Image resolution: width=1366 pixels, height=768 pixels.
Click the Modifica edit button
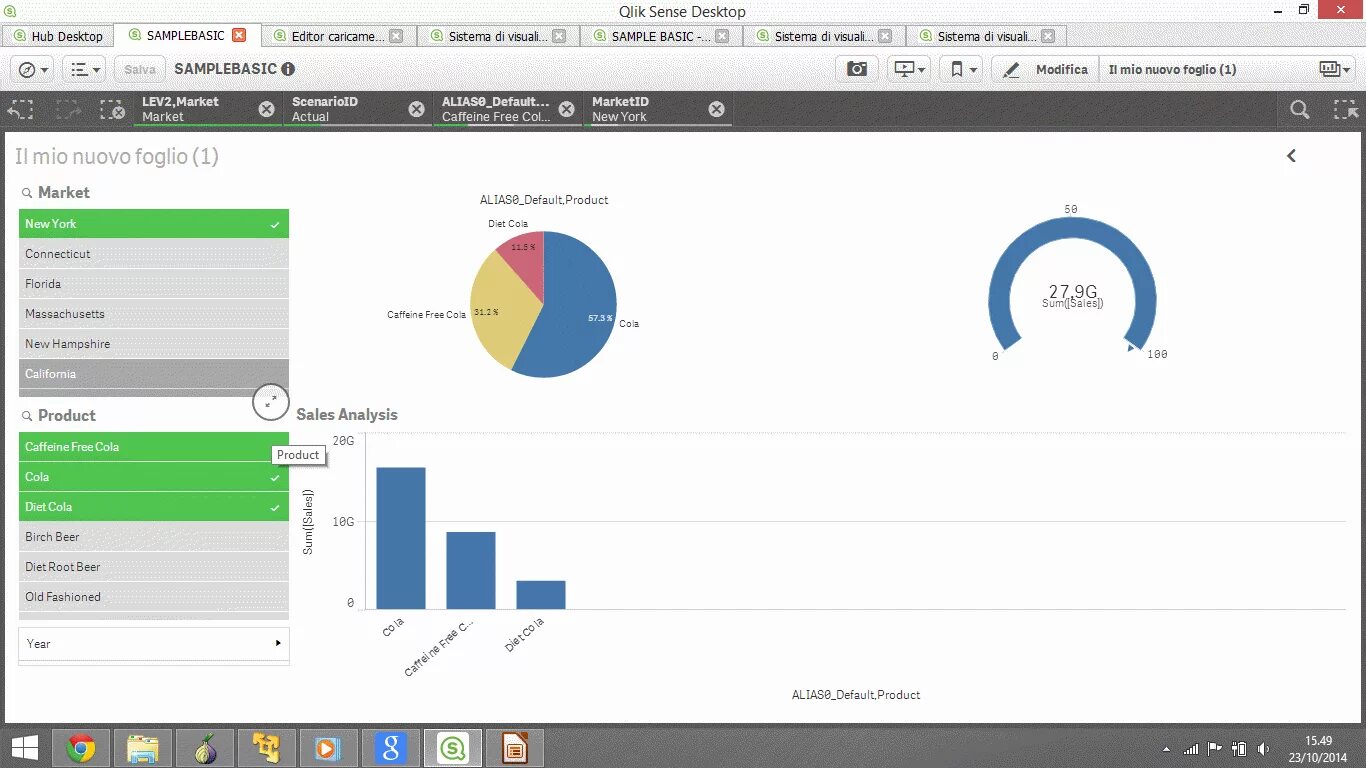[x=1045, y=69]
